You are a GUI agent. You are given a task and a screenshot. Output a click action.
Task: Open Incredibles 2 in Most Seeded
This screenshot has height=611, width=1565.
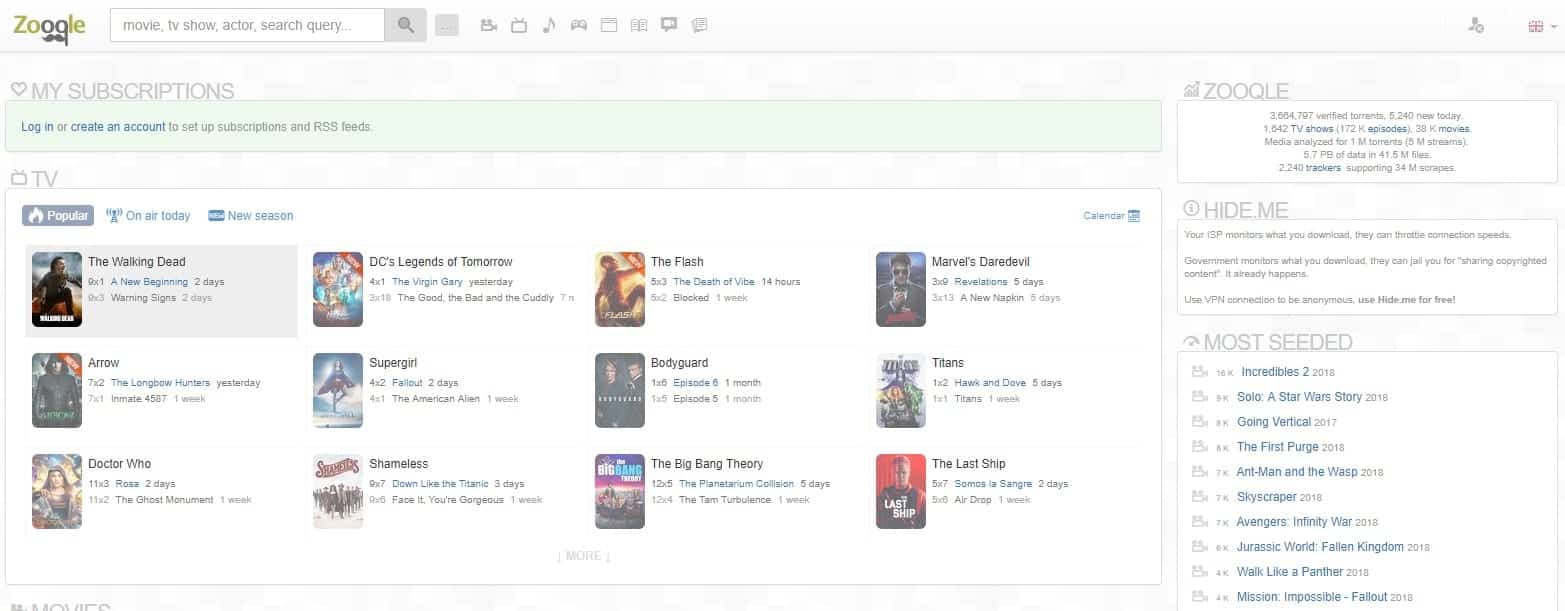(1274, 372)
